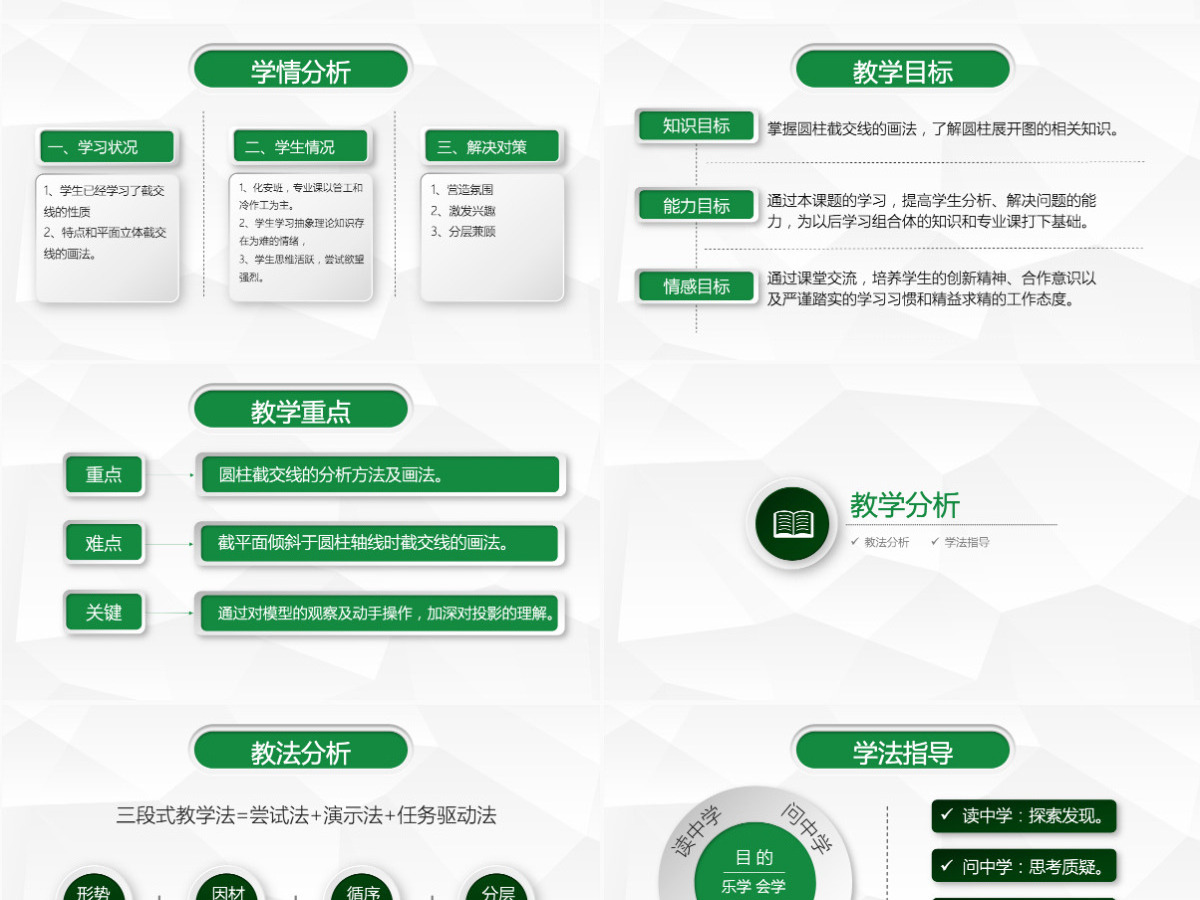Click the 截平面倾斜于圆柱轴线时截交线的画法 bar
This screenshot has width=1200, height=900.
coord(380,543)
